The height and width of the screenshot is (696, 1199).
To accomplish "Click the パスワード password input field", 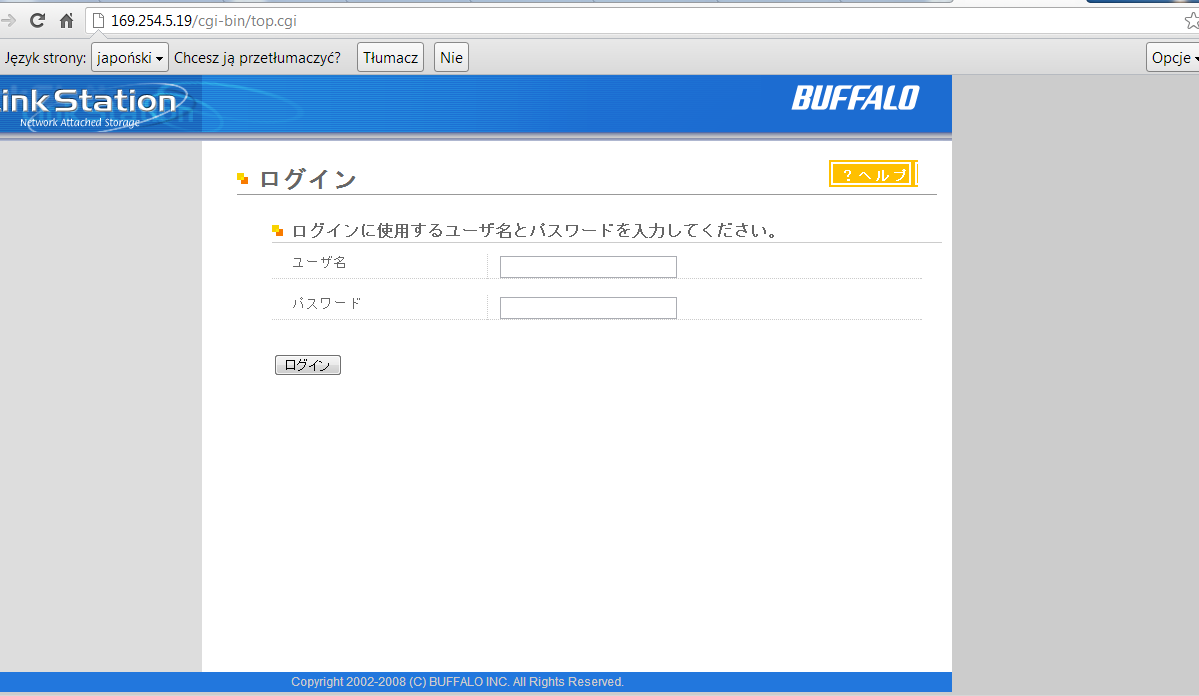I will [588, 307].
